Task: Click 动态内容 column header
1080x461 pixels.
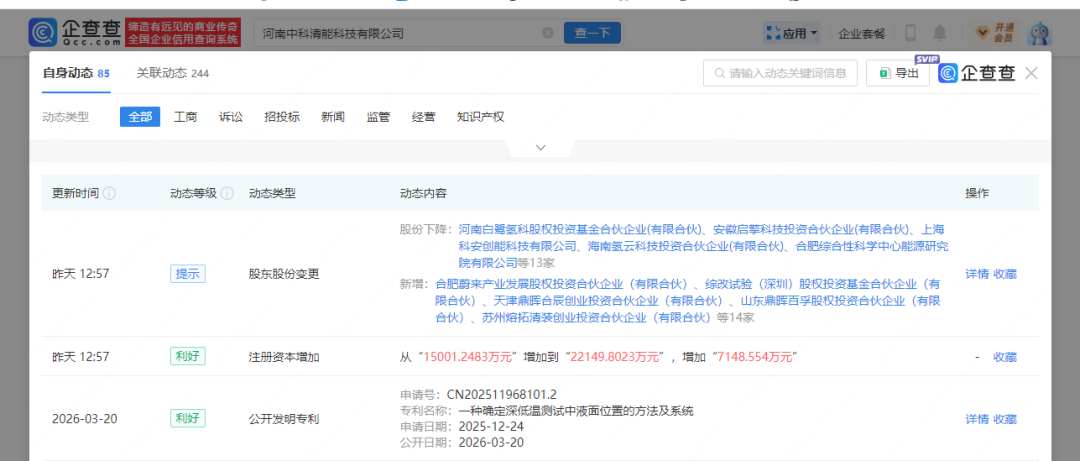Action: (x=423, y=194)
